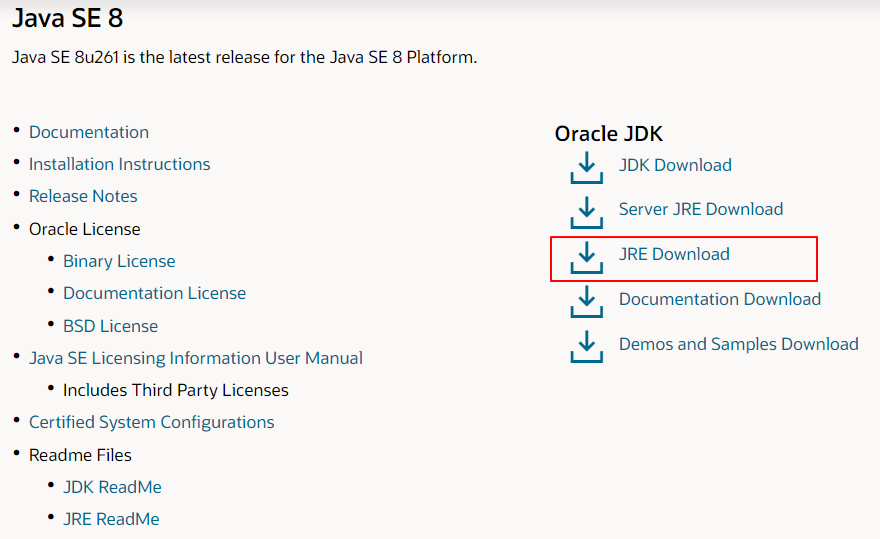Open the BSD License link
The image size is (880, 539).
pos(111,326)
